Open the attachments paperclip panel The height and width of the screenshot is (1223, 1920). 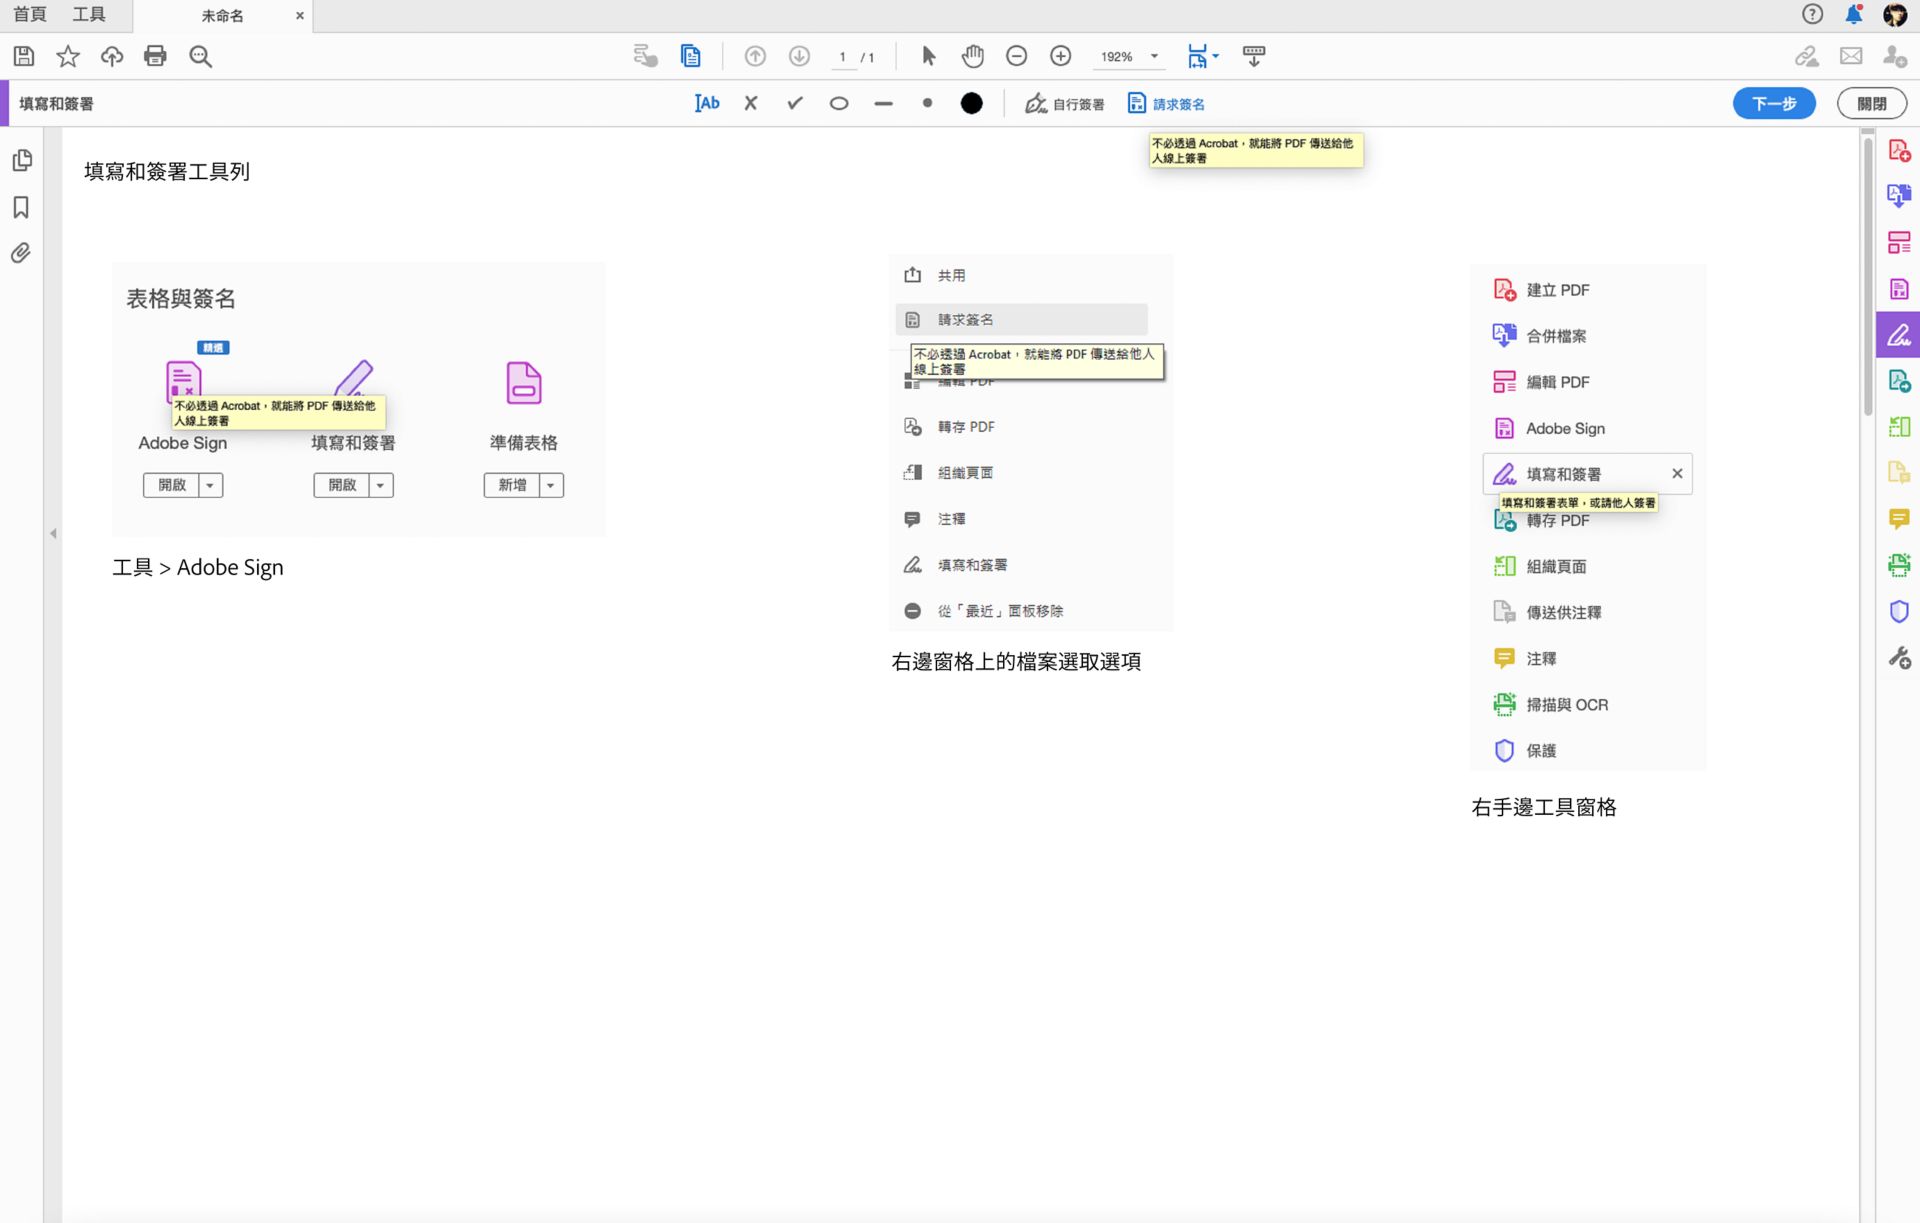21,253
